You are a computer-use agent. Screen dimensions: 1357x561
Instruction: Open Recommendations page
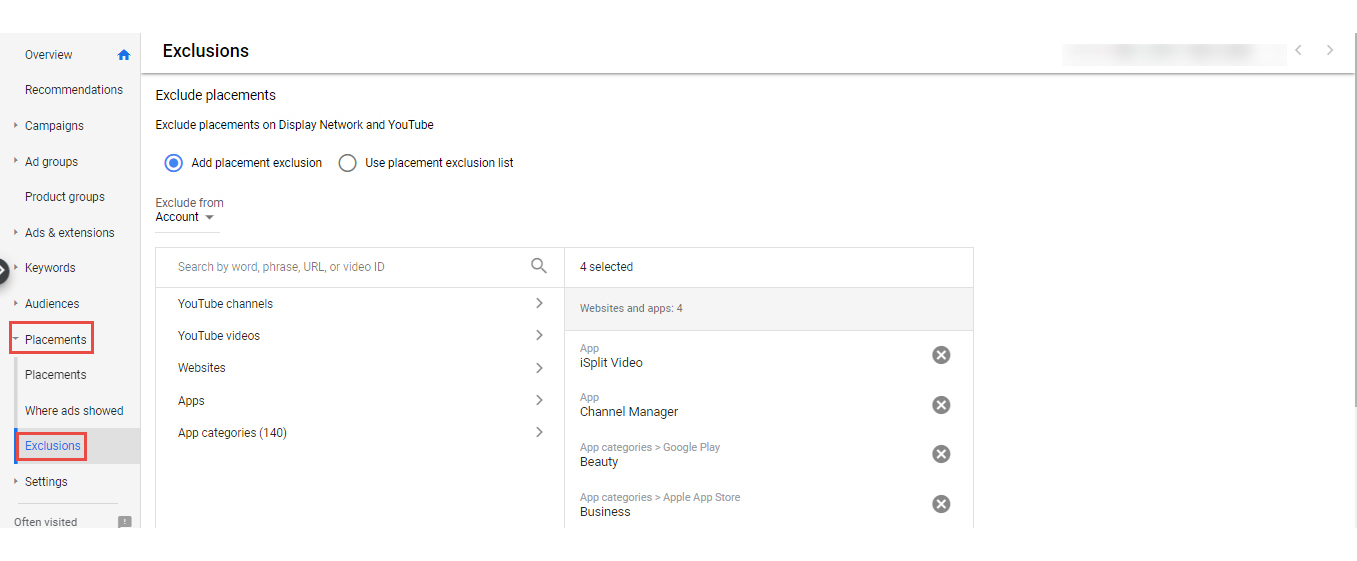(74, 90)
